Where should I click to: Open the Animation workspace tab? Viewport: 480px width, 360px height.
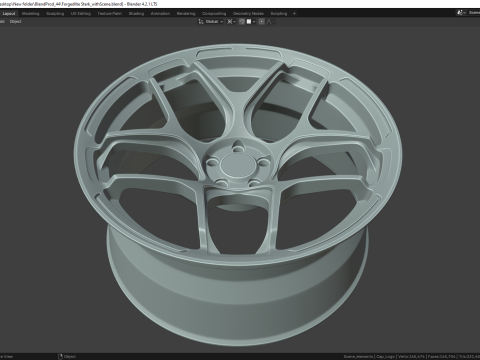coord(160,14)
